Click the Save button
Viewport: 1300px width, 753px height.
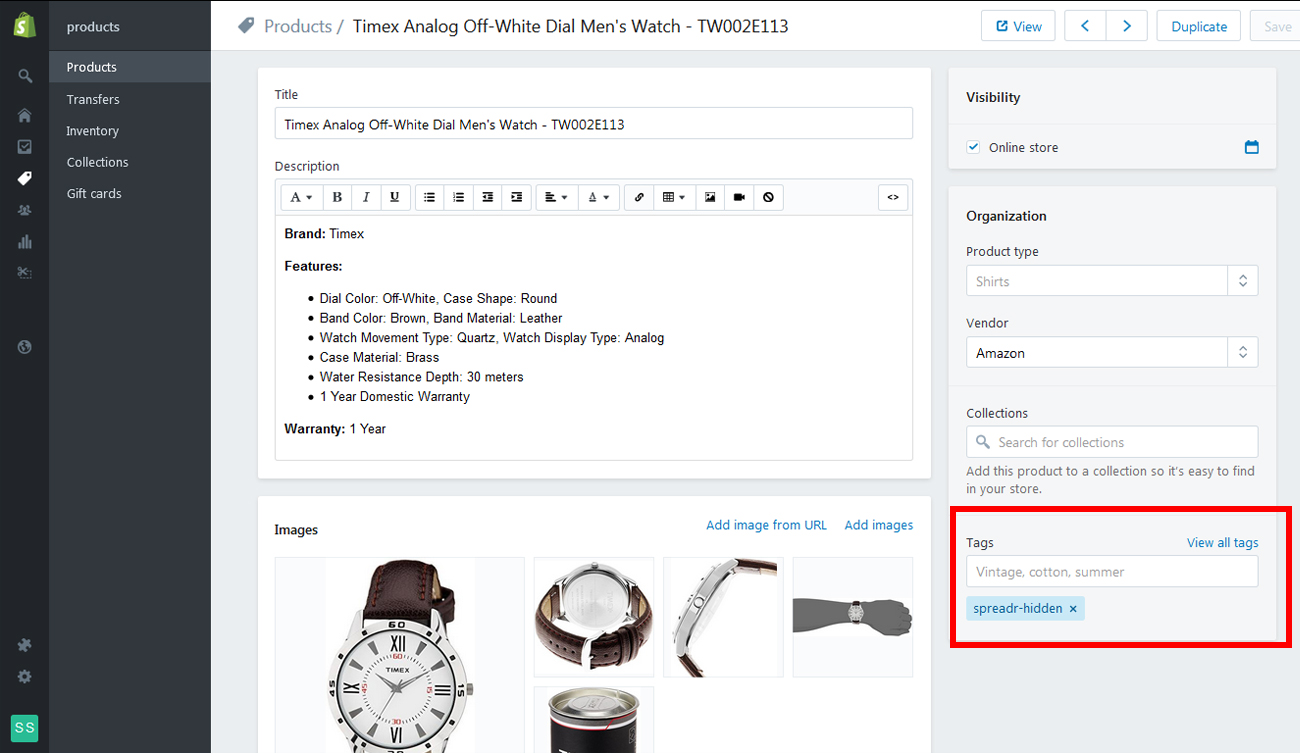coord(1277,26)
